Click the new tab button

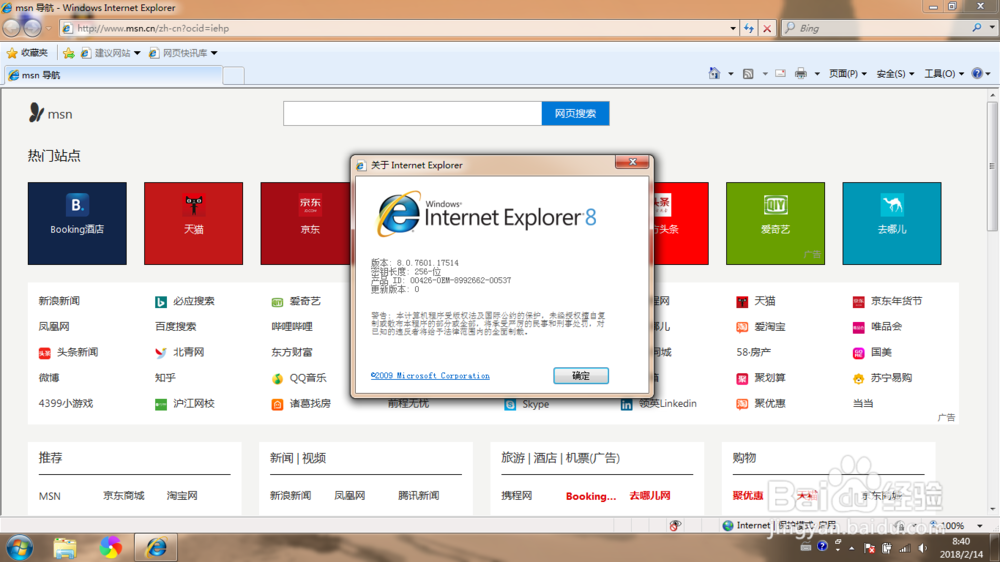pos(233,75)
